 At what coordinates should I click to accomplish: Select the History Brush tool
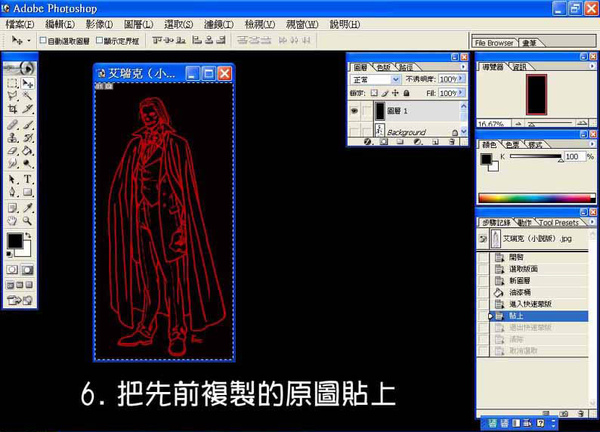tap(27, 137)
